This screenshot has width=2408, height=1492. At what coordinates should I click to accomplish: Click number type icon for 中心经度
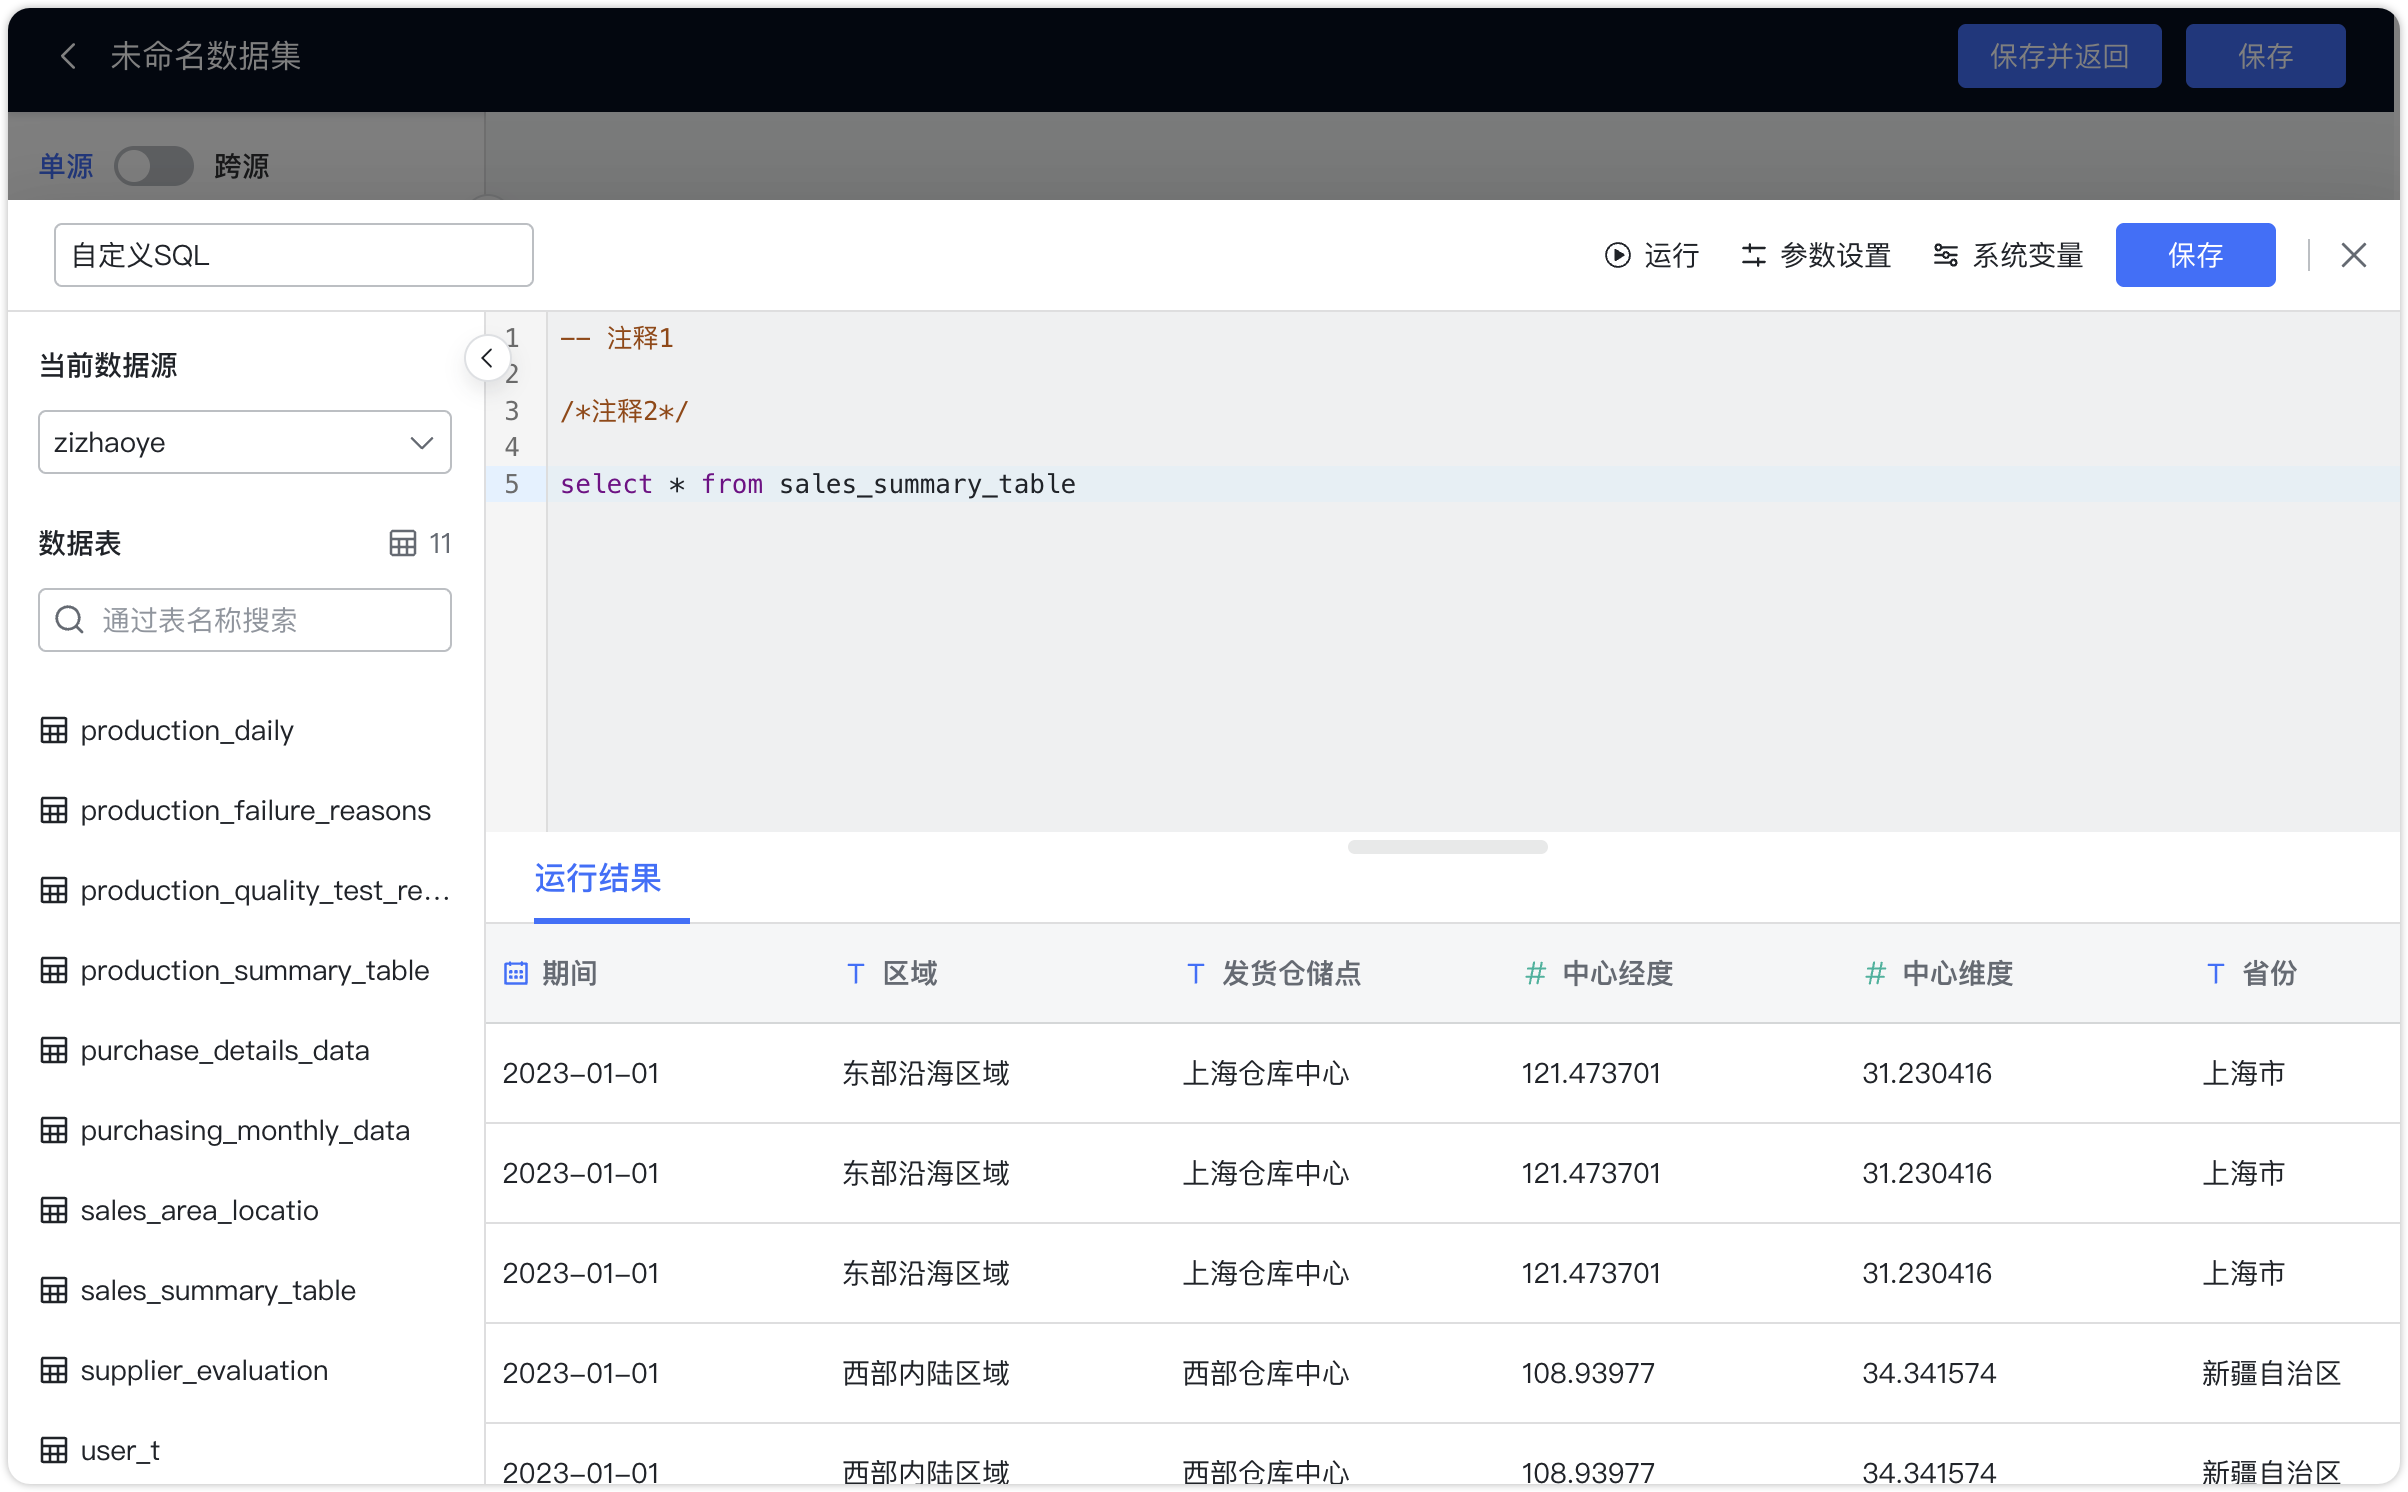(x=1535, y=973)
